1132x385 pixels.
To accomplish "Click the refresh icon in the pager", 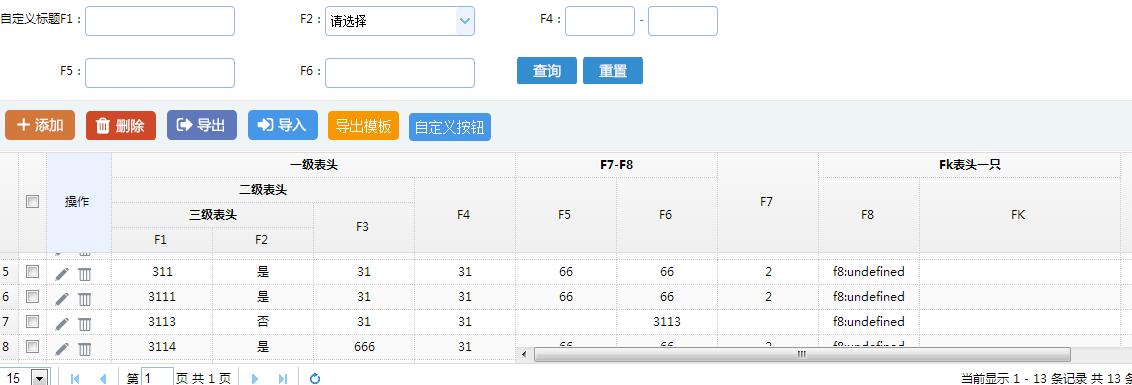I will pos(314,378).
